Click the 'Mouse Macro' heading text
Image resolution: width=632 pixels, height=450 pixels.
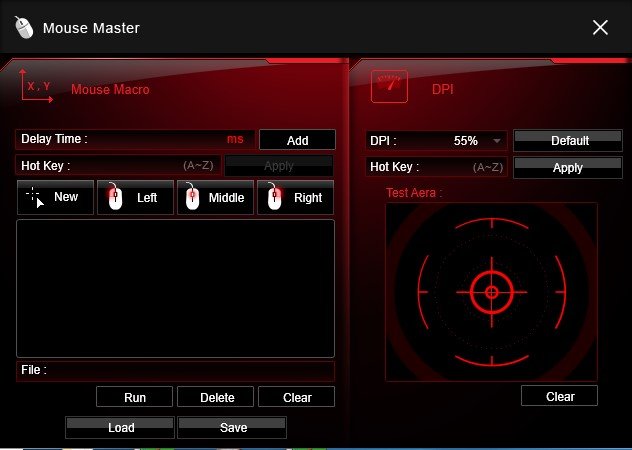[x=110, y=89]
